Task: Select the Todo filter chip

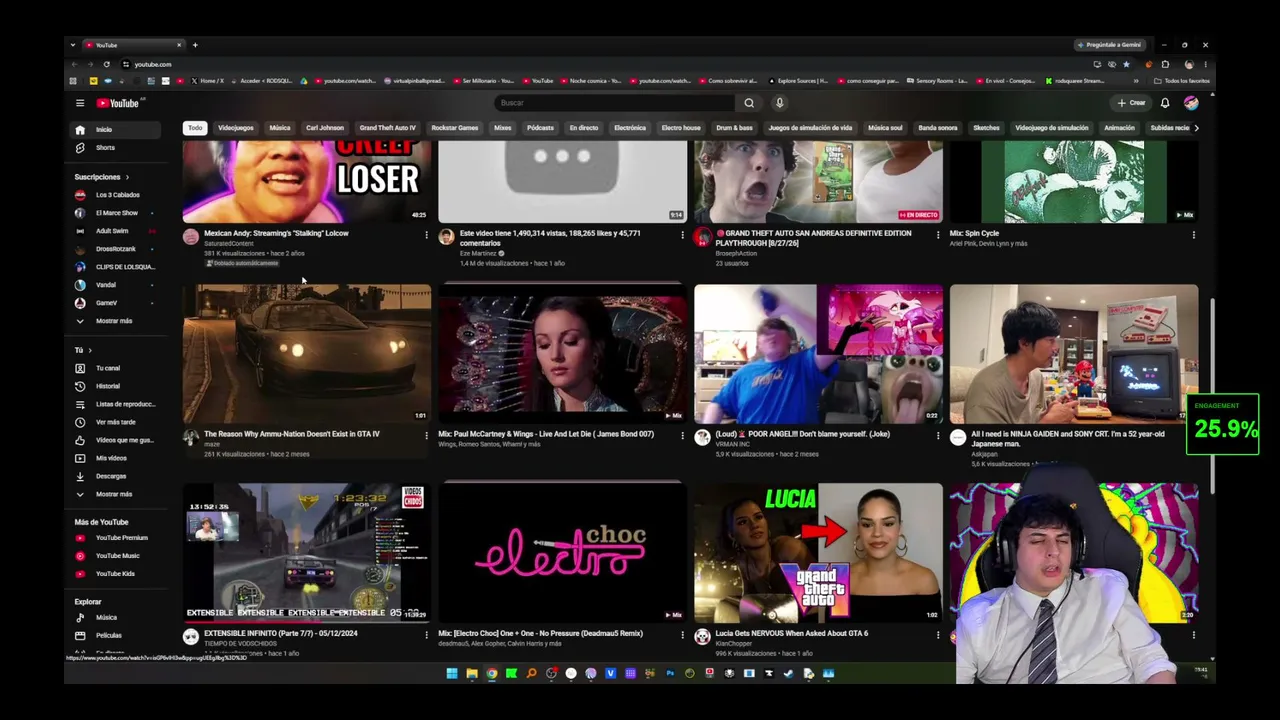Action: tap(195, 128)
